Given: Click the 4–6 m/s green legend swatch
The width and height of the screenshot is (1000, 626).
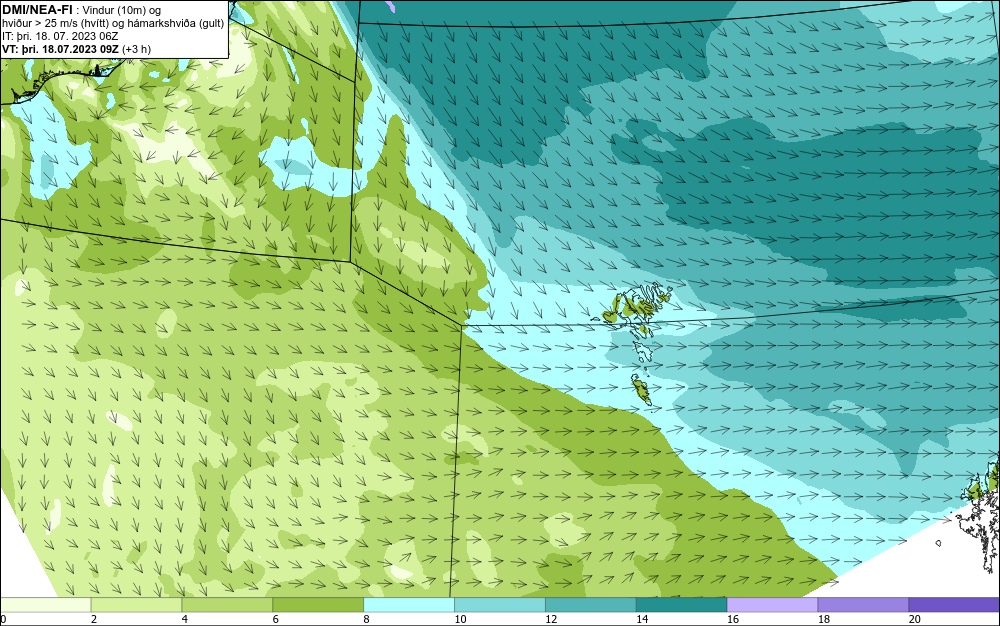Looking at the screenshot, I should 227,605.
